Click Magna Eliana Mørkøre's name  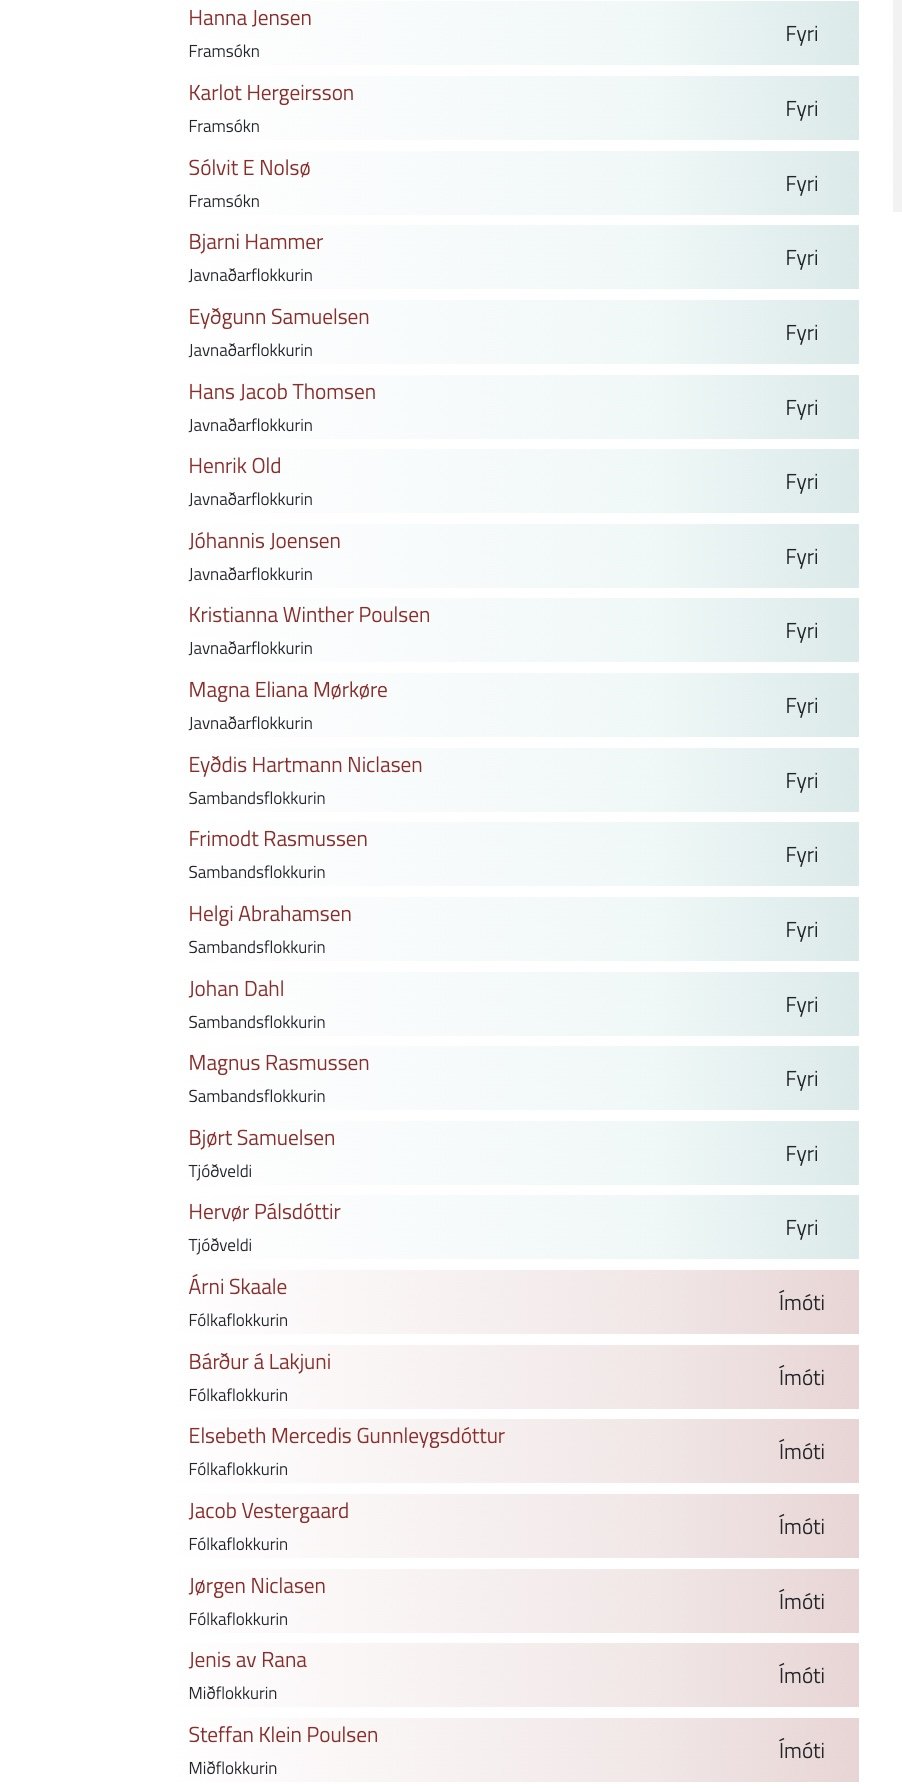pos(288,690)
